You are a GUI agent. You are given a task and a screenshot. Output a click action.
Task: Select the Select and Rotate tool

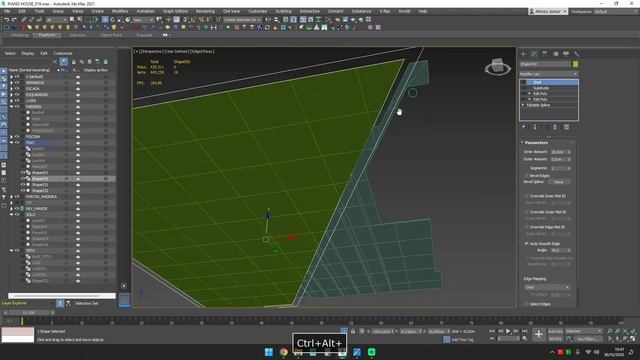click(x=113, y=20)
